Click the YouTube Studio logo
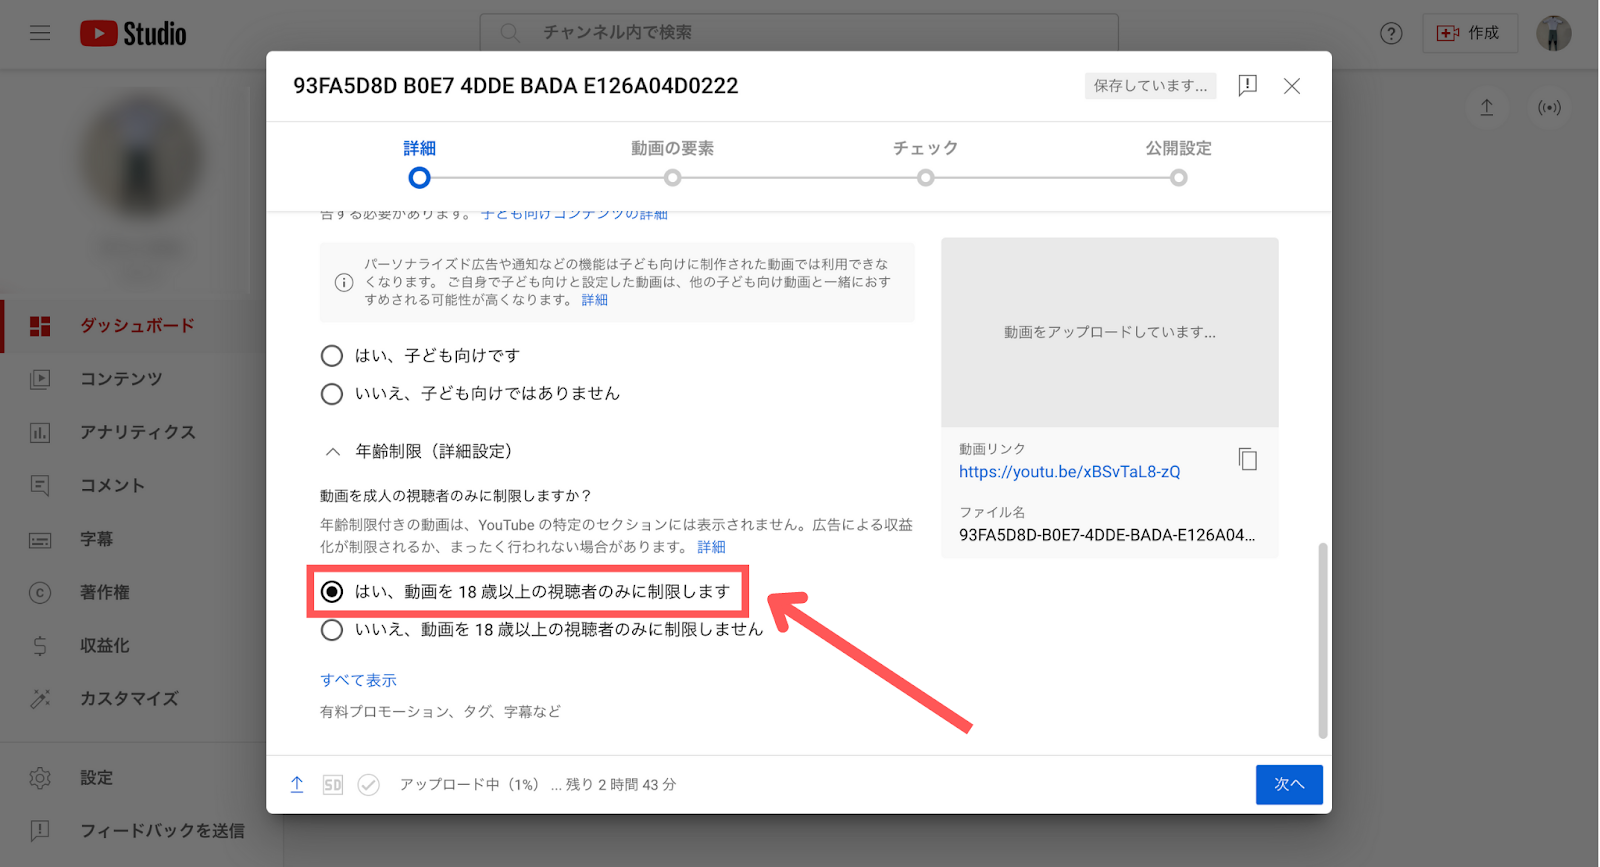The height and width of the screenshot is (867, 1600). pyautogui.click(x=133, y=34)
